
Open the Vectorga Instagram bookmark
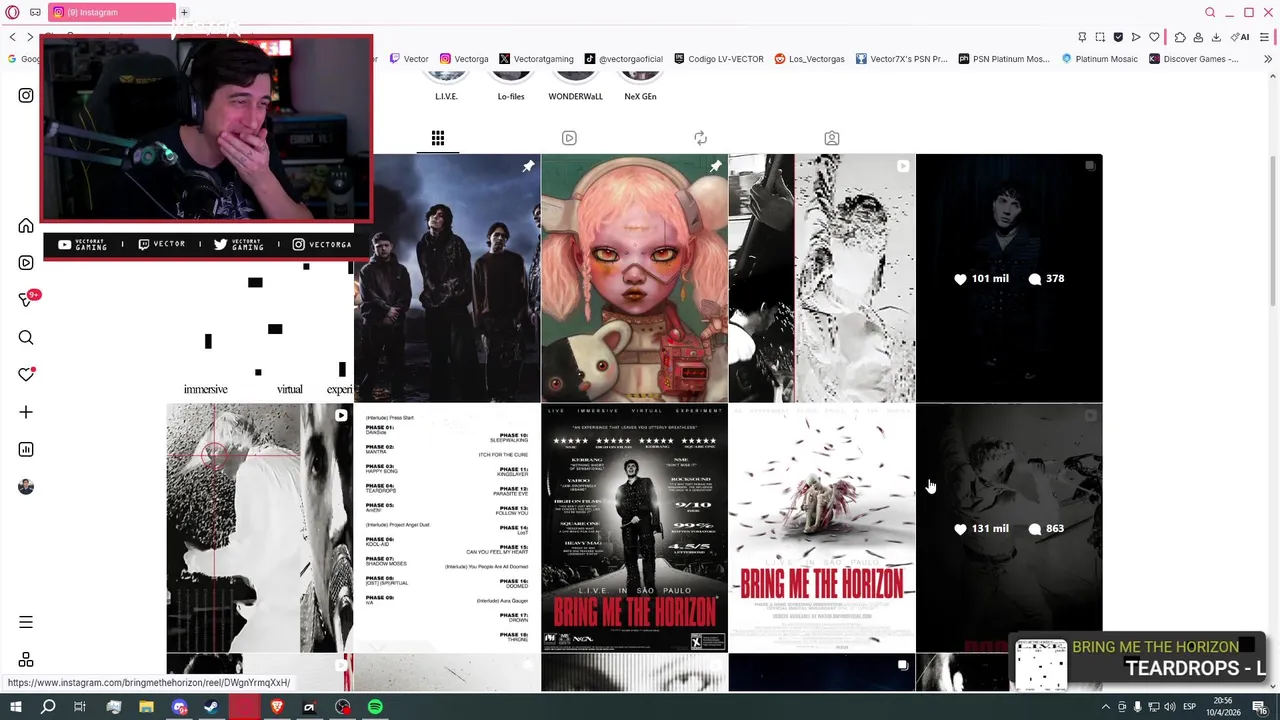464,59
